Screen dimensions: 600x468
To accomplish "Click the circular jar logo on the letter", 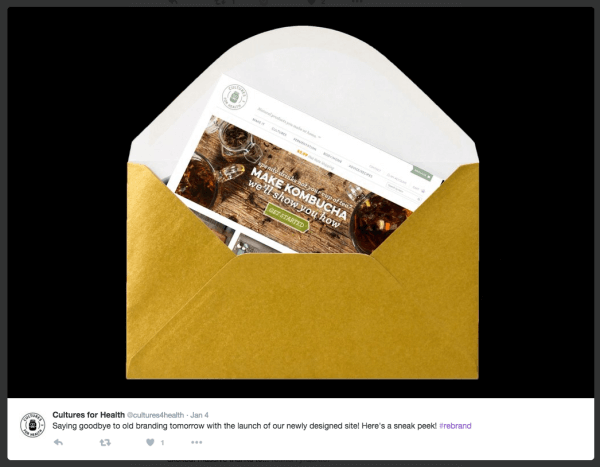I will point(235,97).
